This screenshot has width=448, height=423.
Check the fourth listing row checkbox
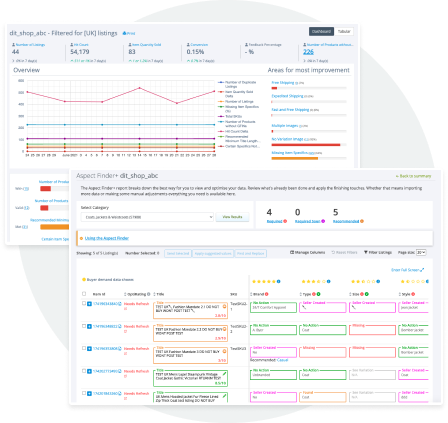pos(84,371)
